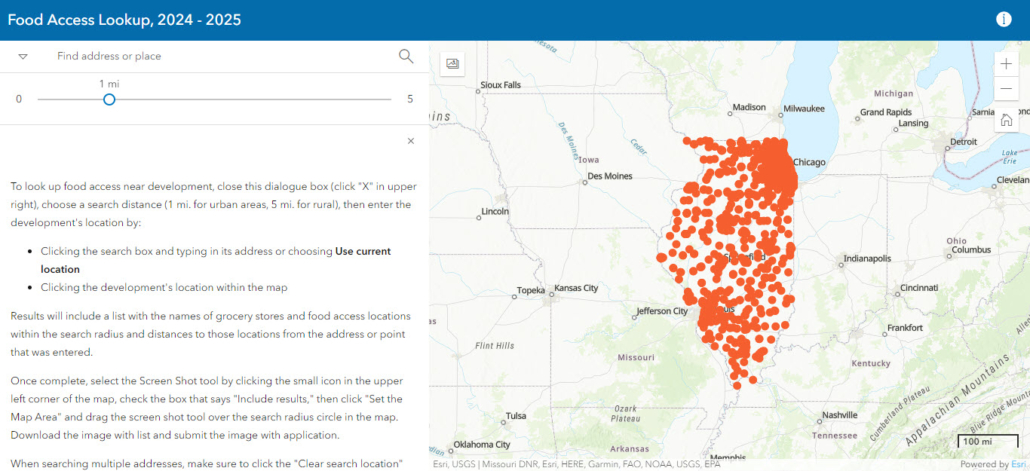Viewport: 1030px width, 471px height.
Task: Click the Tulsa city label
Action: point(516,416)
